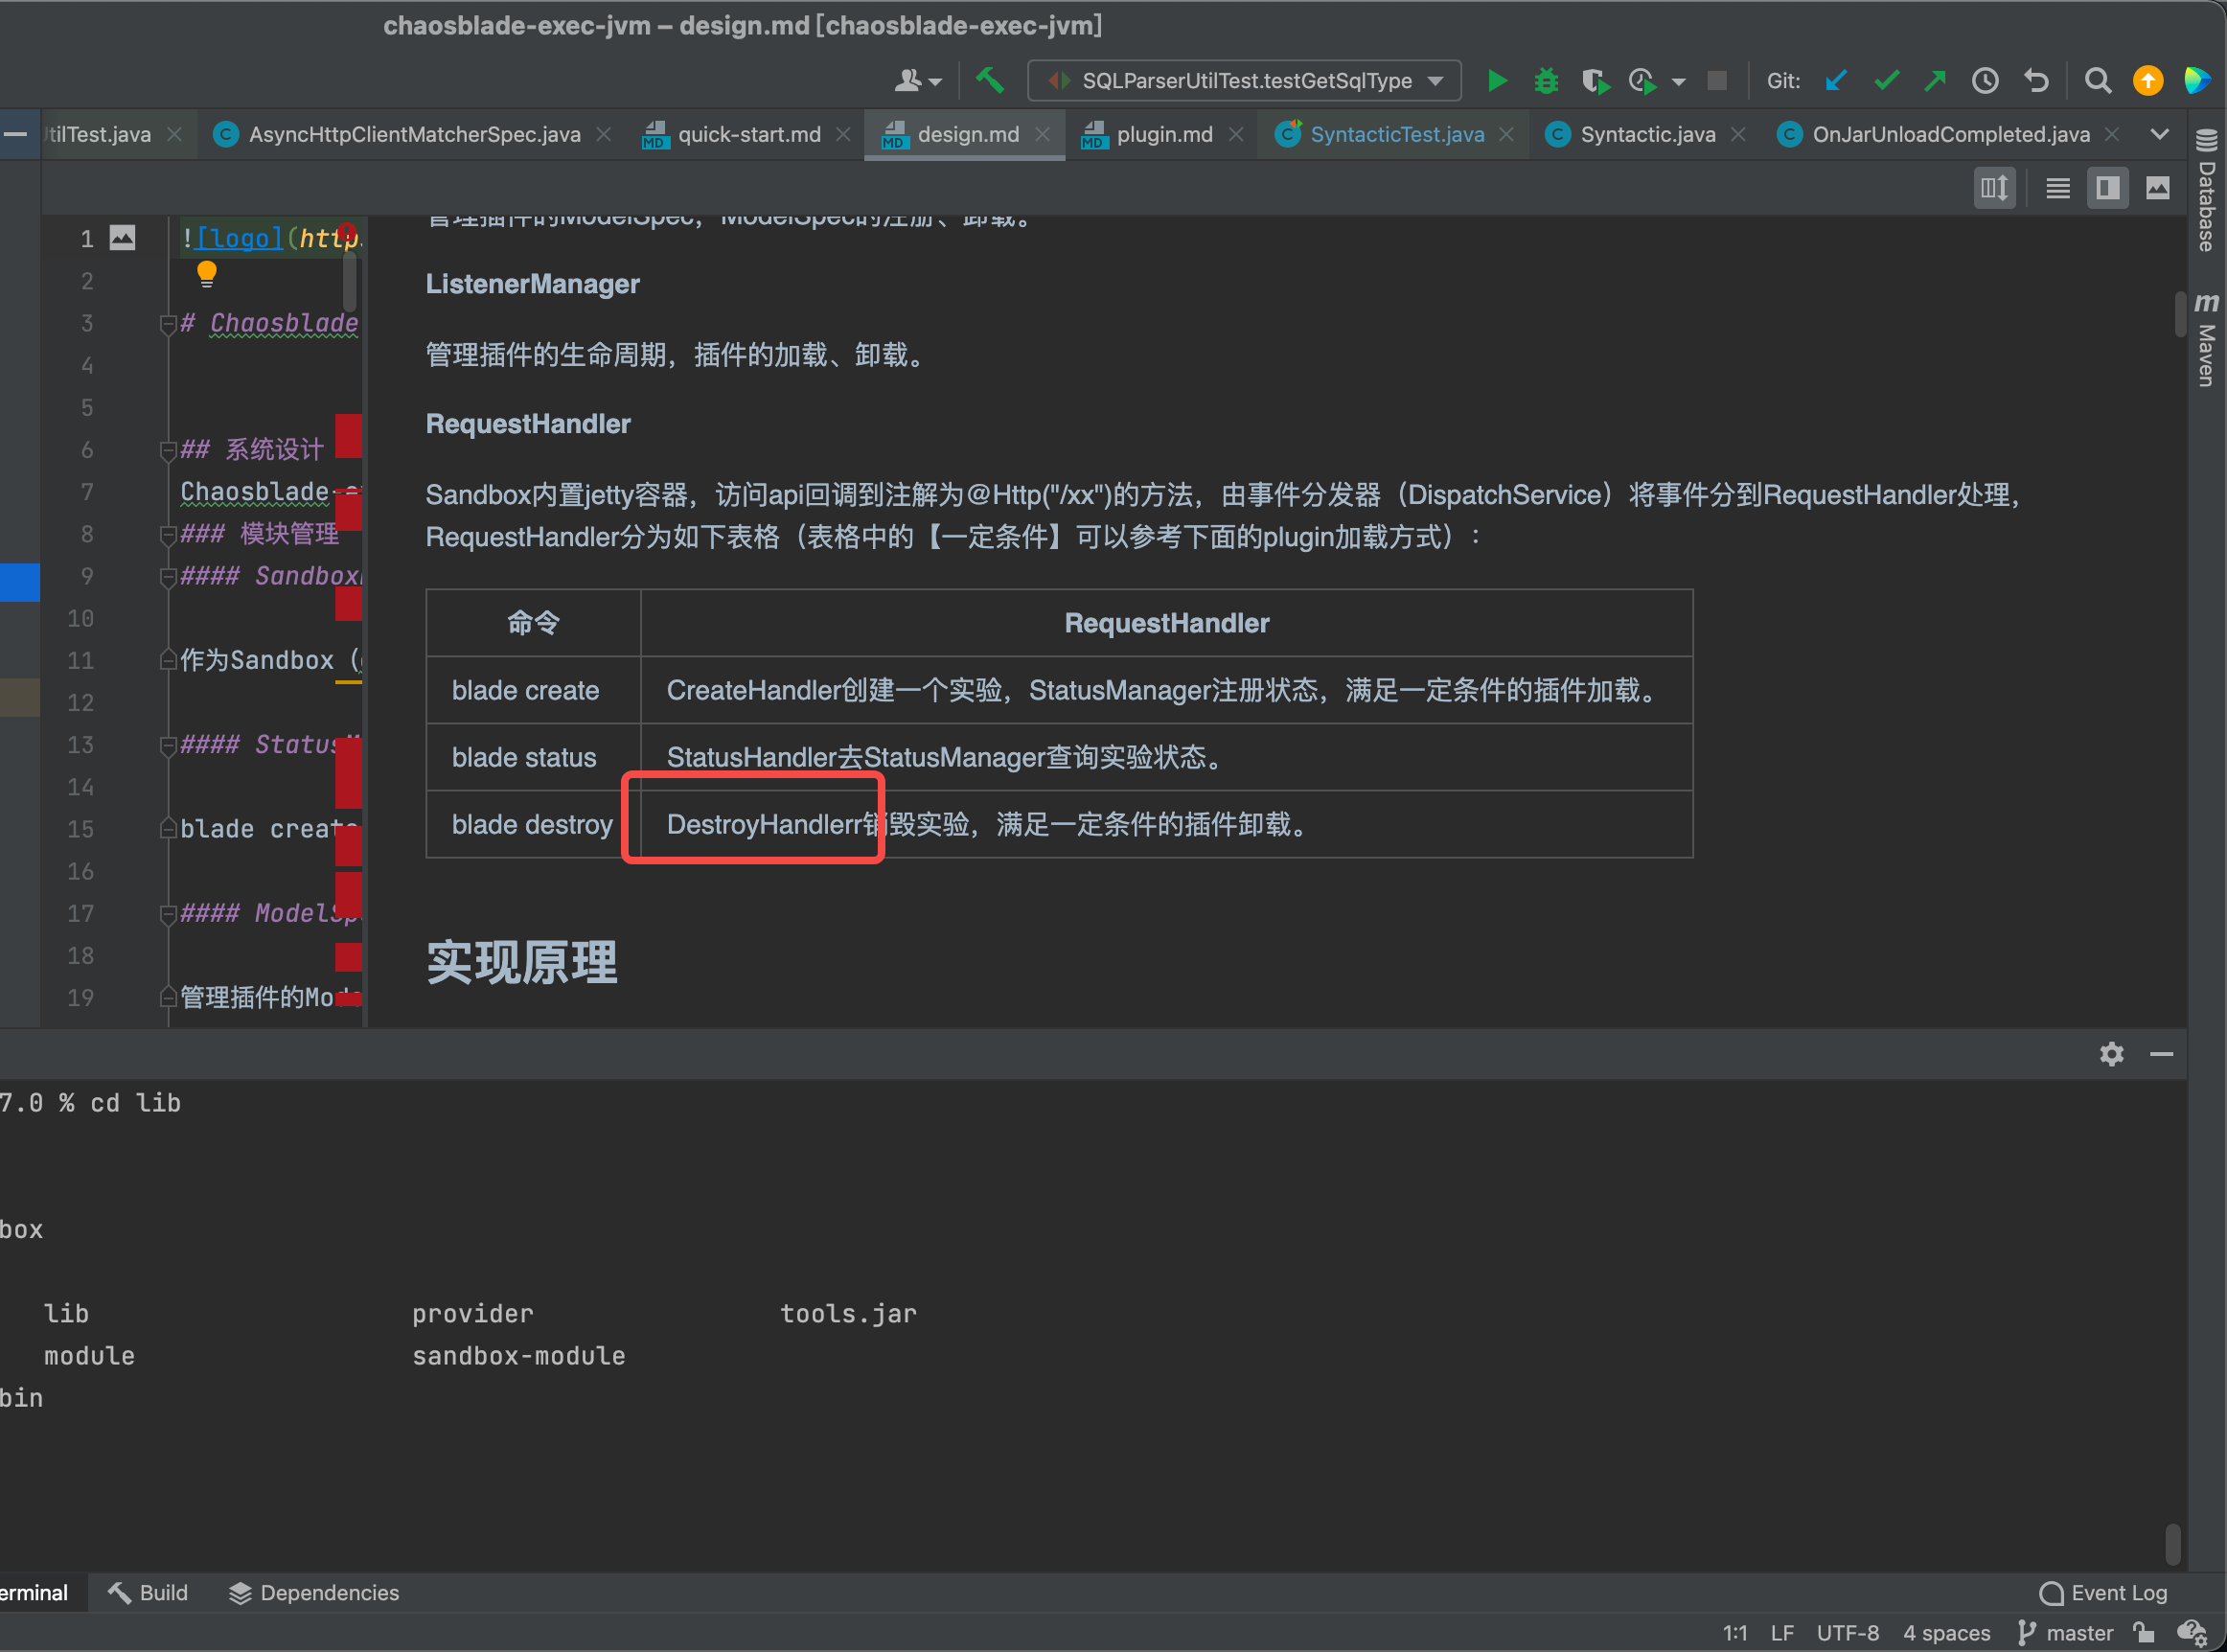
Task: Open the Database side panel
Action: coord(2206,190)
